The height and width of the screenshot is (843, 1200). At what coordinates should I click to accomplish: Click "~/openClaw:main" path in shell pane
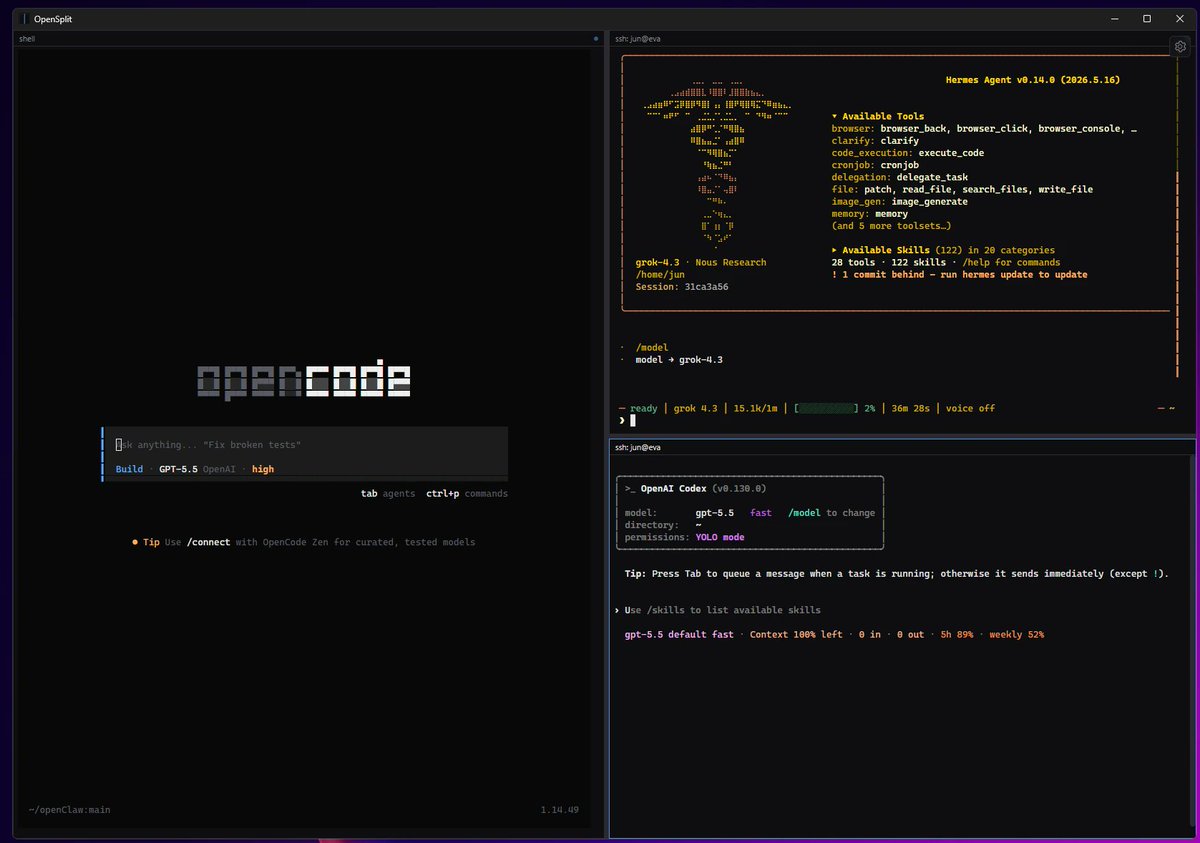(x=69, y=810)
